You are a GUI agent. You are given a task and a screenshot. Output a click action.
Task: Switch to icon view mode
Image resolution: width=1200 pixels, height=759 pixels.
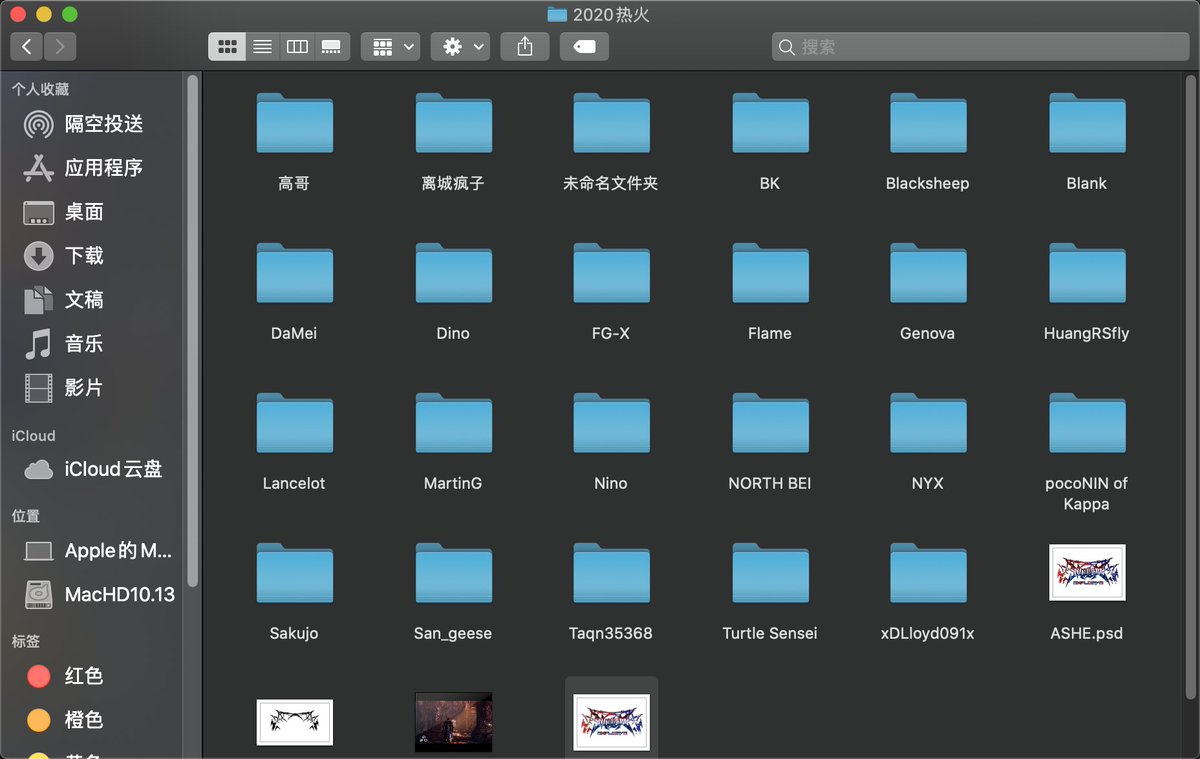tap(227, 46)
